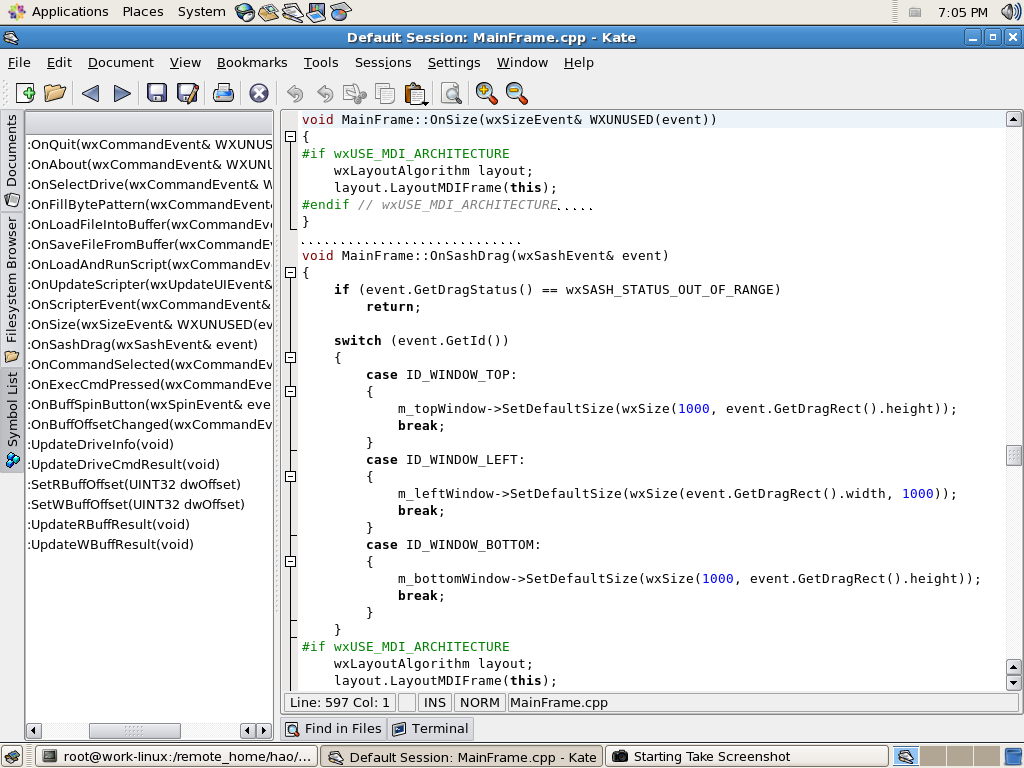Undo the last edit
The image size is (1024, 768).
point(295,93)
